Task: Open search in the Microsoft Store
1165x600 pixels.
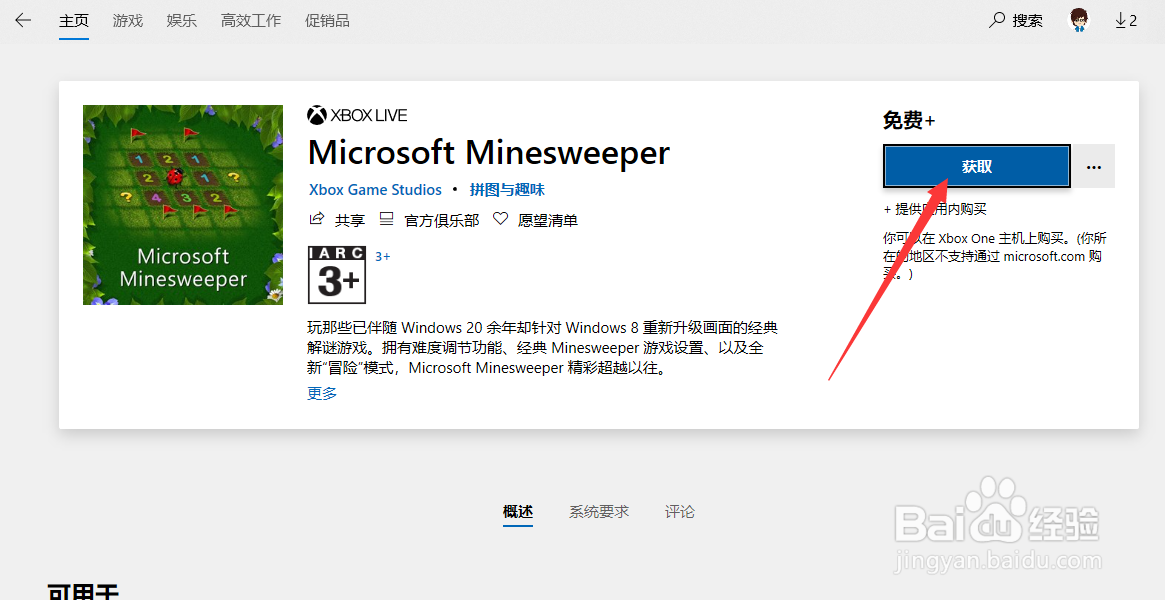Action: point(1015,19)
